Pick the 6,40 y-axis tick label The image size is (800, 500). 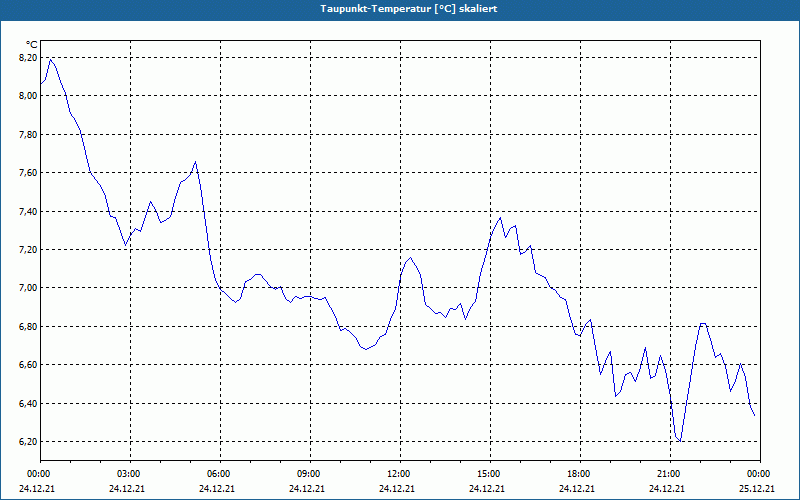pyautogui.click(x=28, y=404)
